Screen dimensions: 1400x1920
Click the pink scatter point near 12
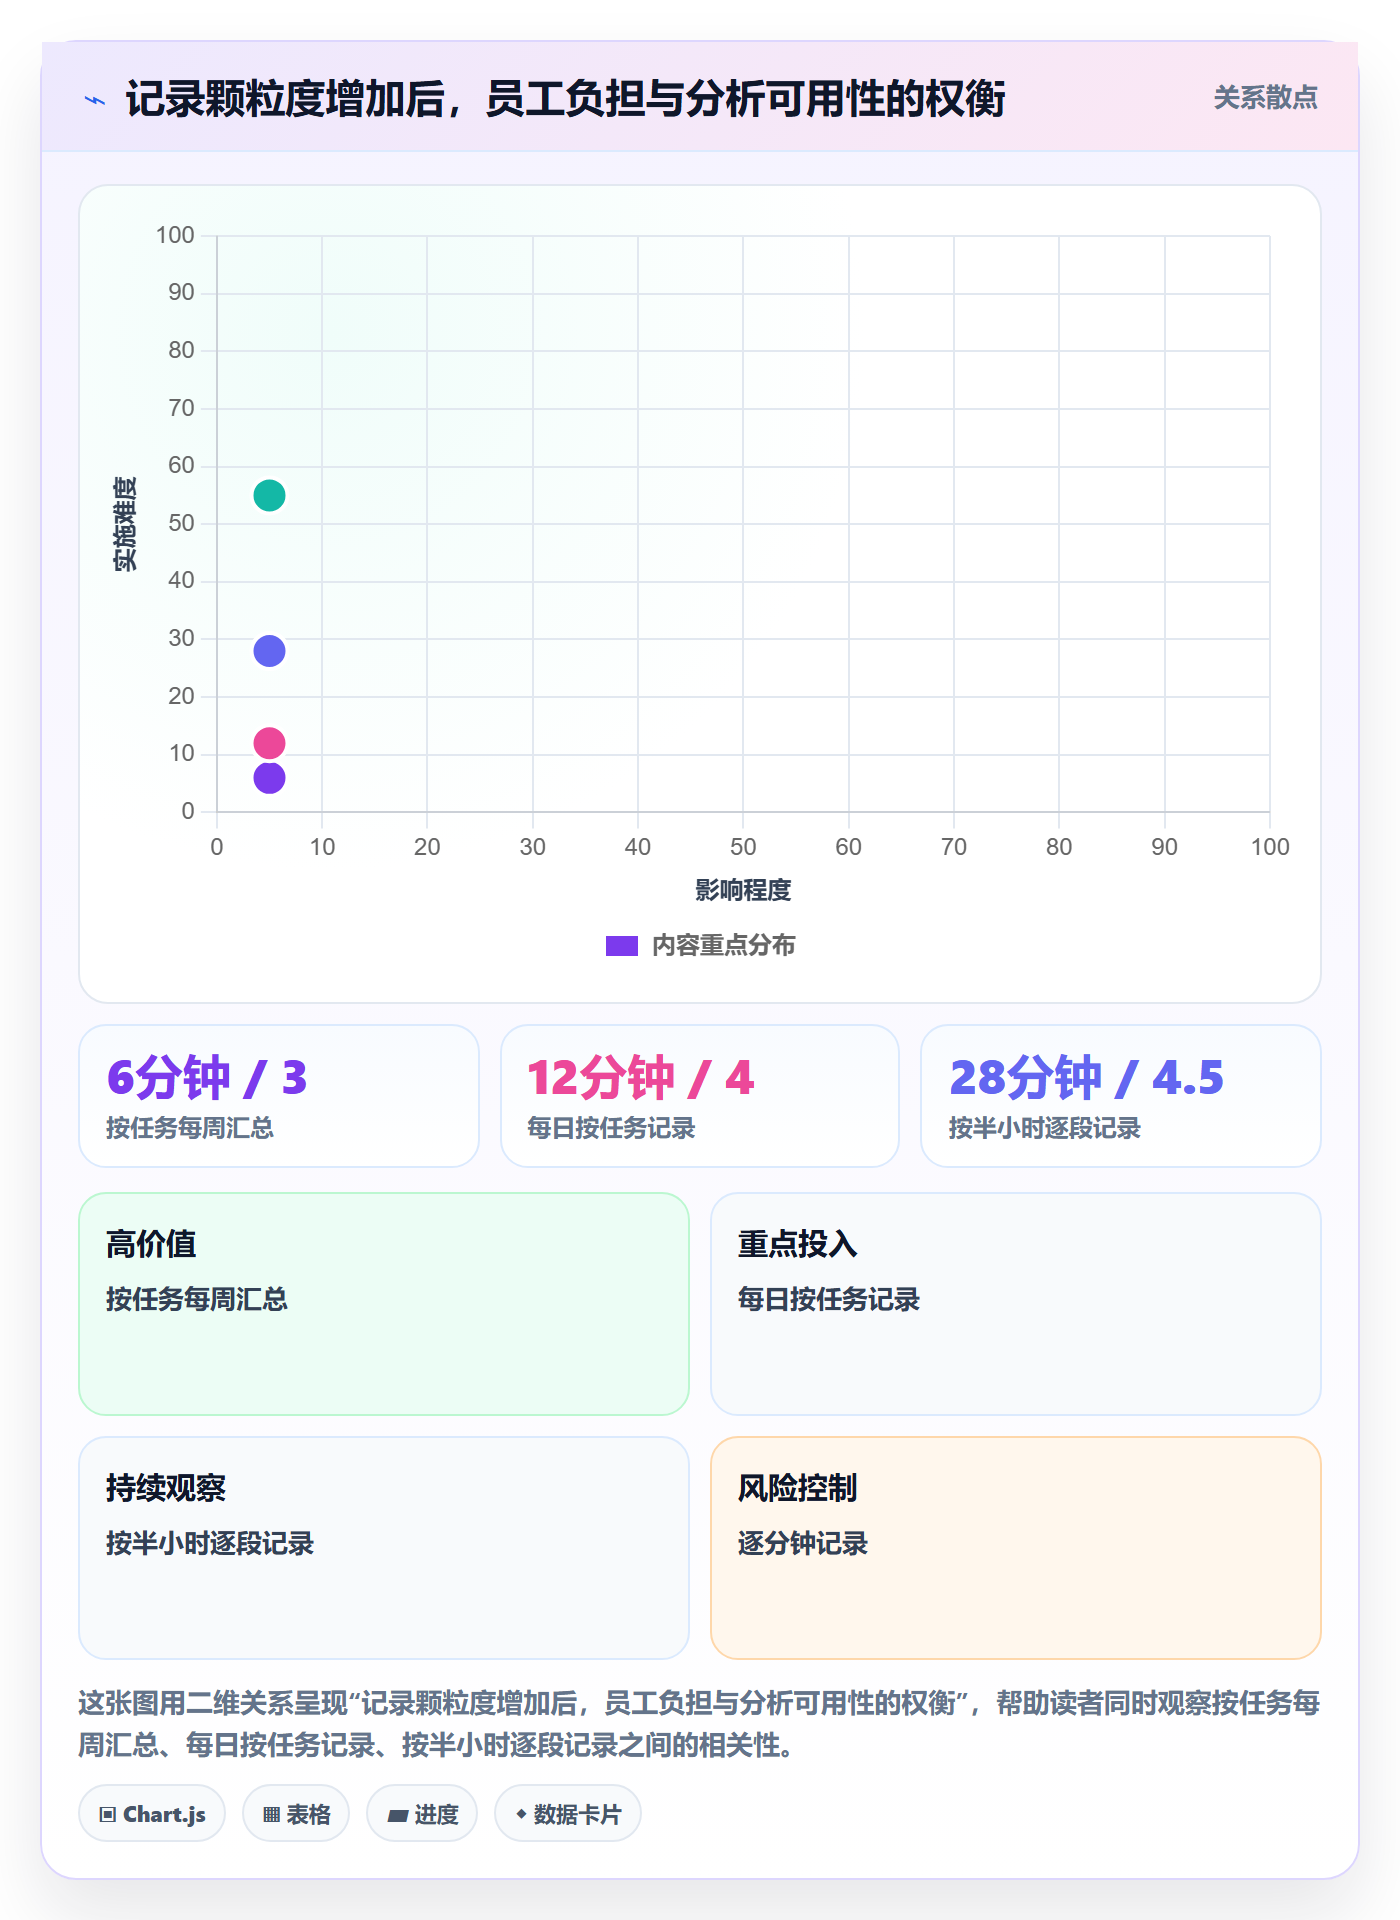tap(269, 743)
